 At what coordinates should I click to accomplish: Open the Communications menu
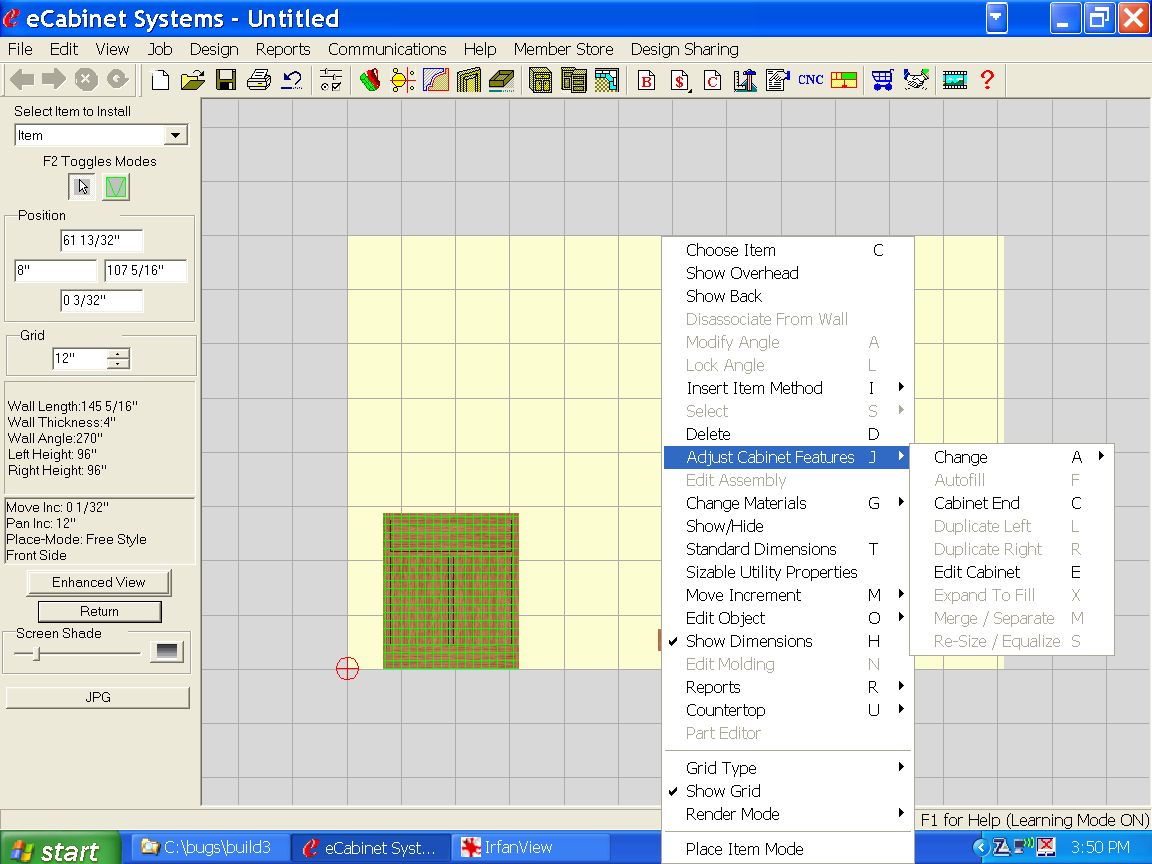387,49
